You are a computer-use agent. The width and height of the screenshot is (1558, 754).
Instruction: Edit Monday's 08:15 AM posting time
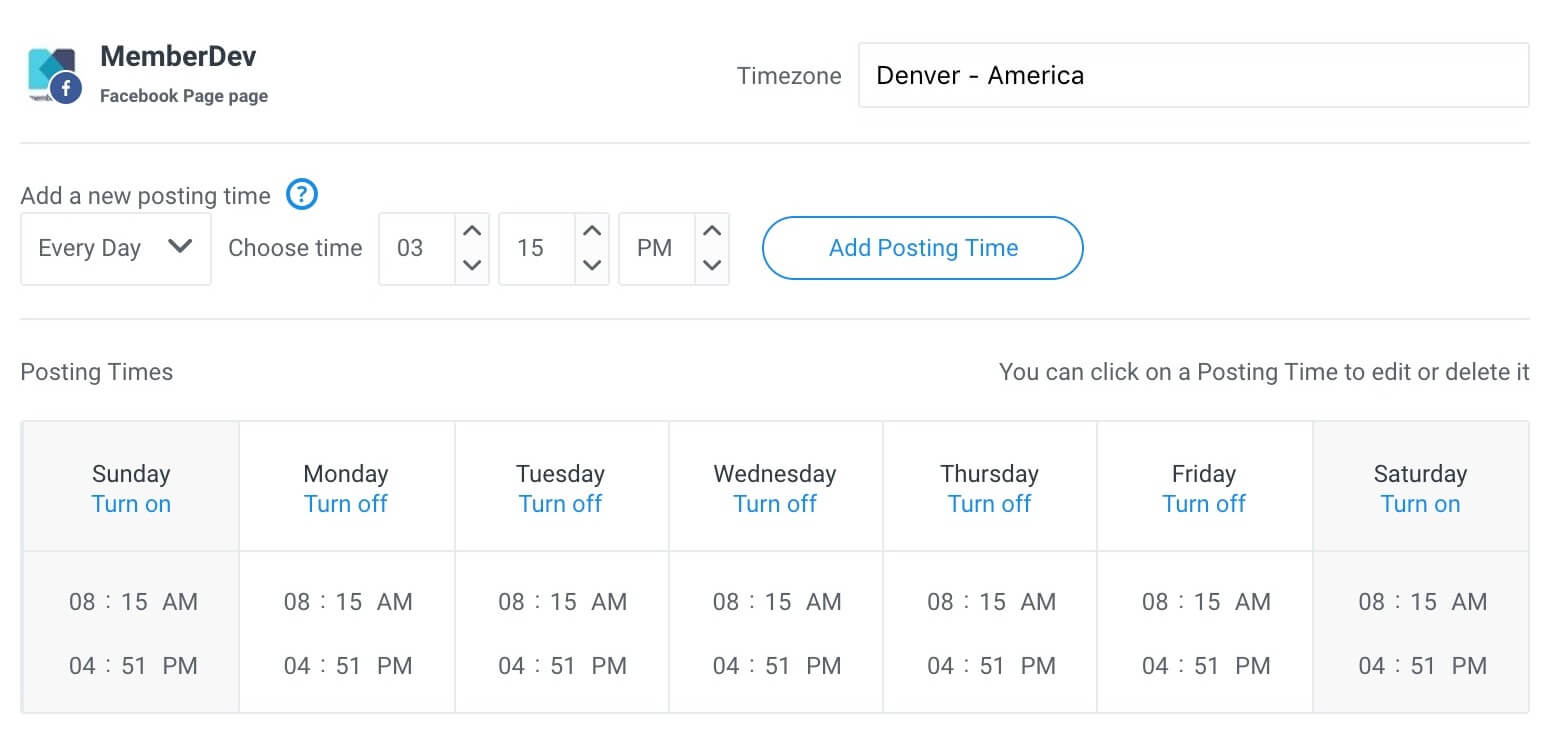tap(348, 602)
